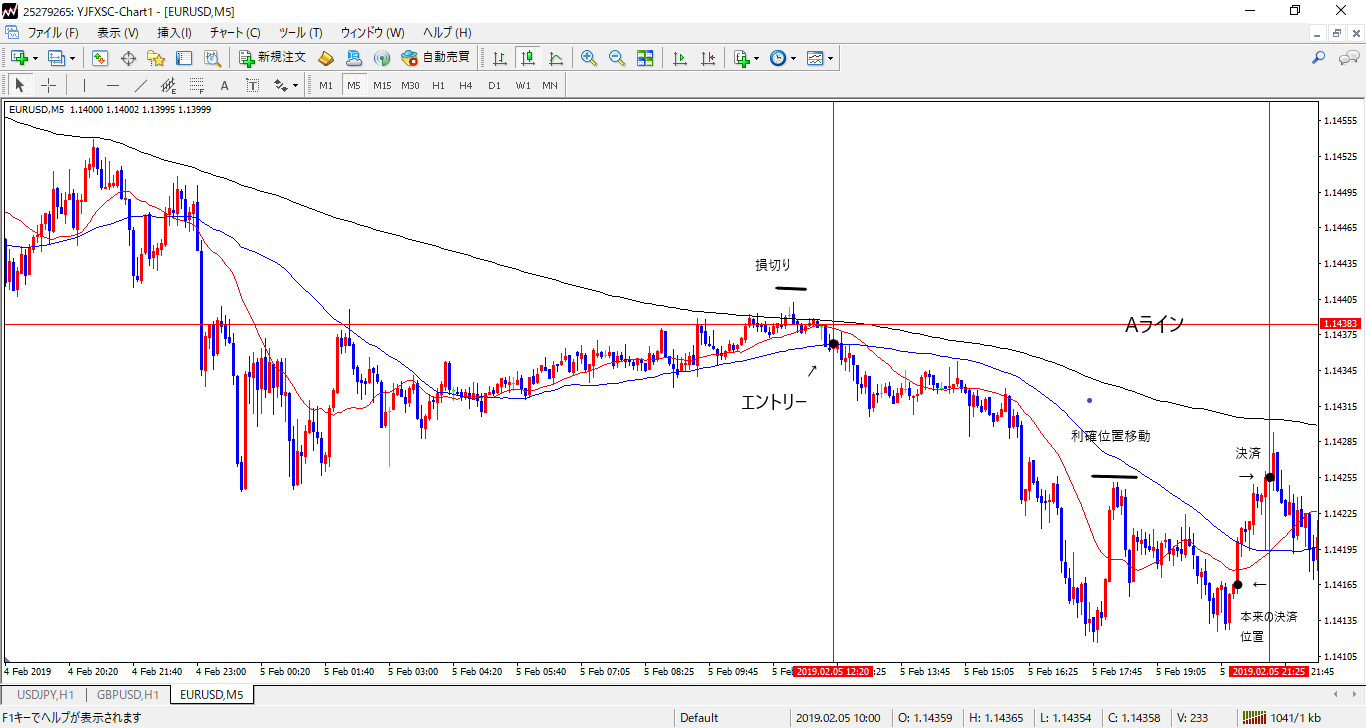Open the ウィンドウ (W) menu
The height and width of the screenshot is (728, 1366).
click(373, 32)
